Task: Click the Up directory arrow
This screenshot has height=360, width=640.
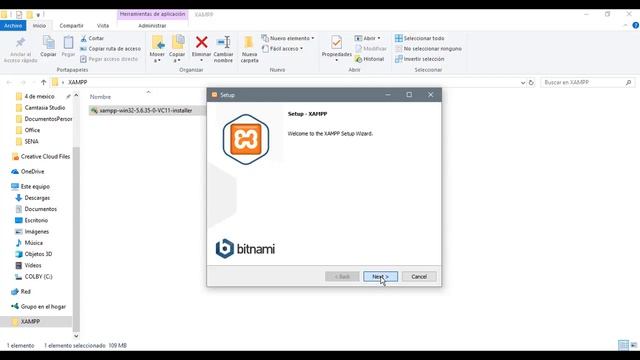Action: [43, 82]
